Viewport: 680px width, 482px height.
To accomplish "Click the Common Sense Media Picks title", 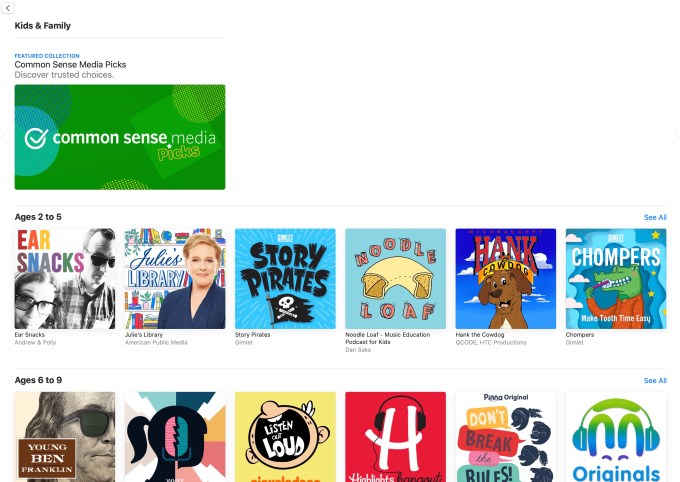I will point(70,65).
